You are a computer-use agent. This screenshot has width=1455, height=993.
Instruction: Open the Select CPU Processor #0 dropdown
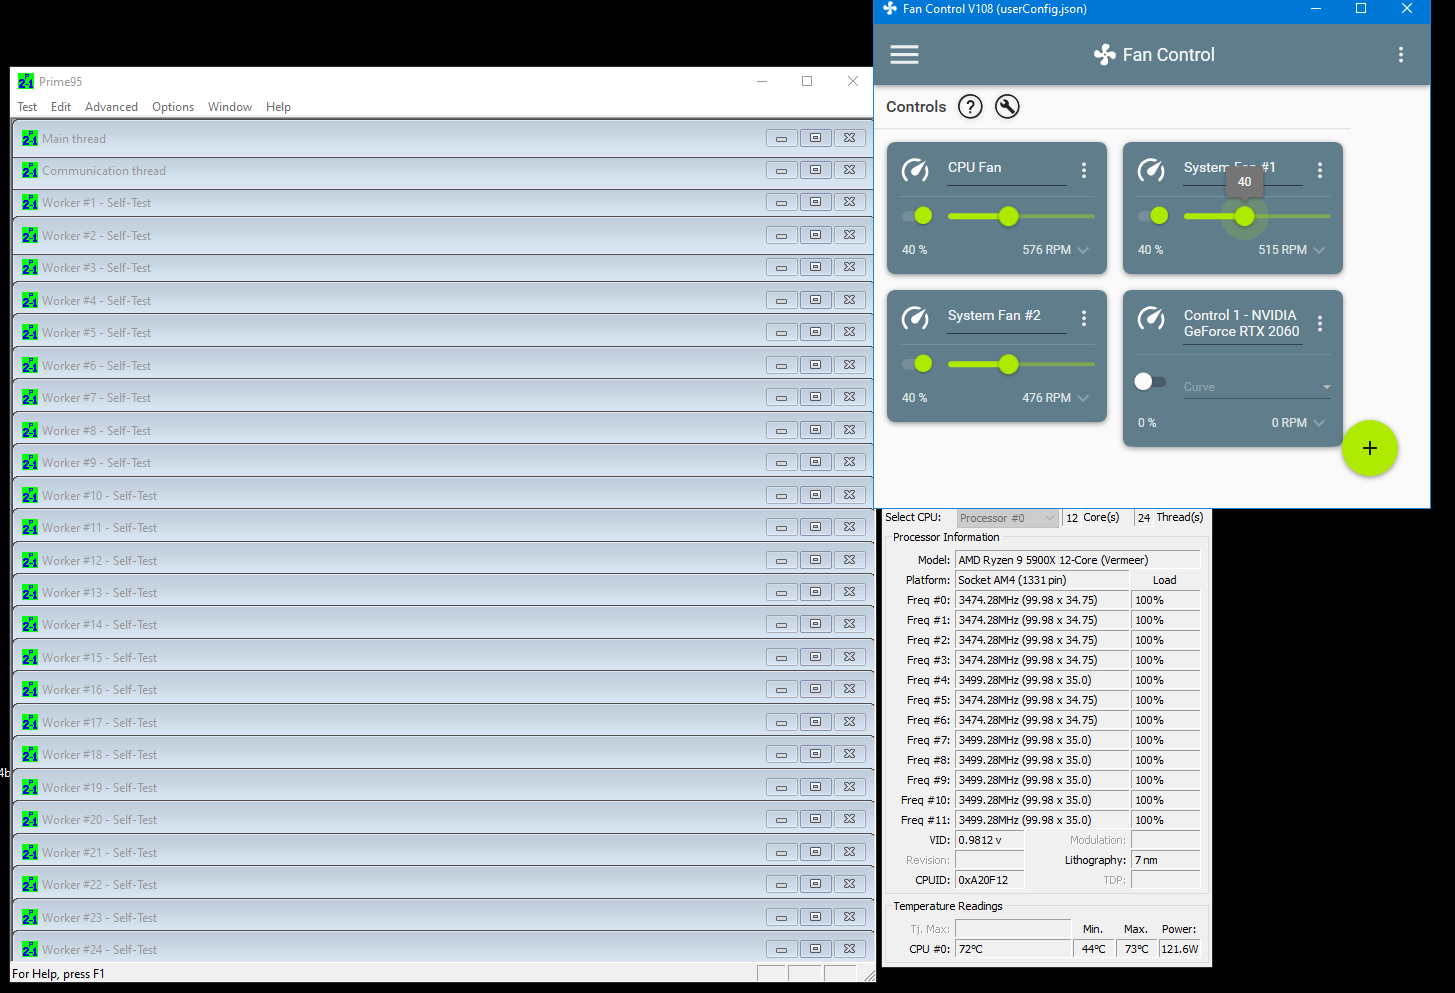(x=1007, y=518)
